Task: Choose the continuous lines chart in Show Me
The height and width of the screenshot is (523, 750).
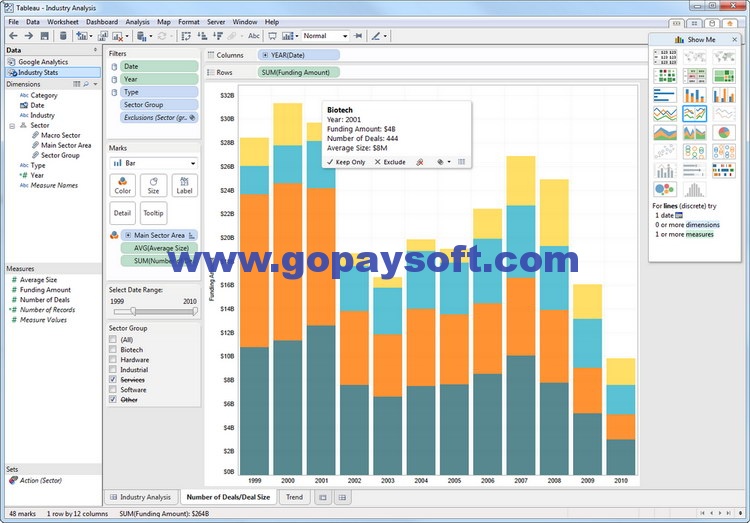Action: point(665,113)
